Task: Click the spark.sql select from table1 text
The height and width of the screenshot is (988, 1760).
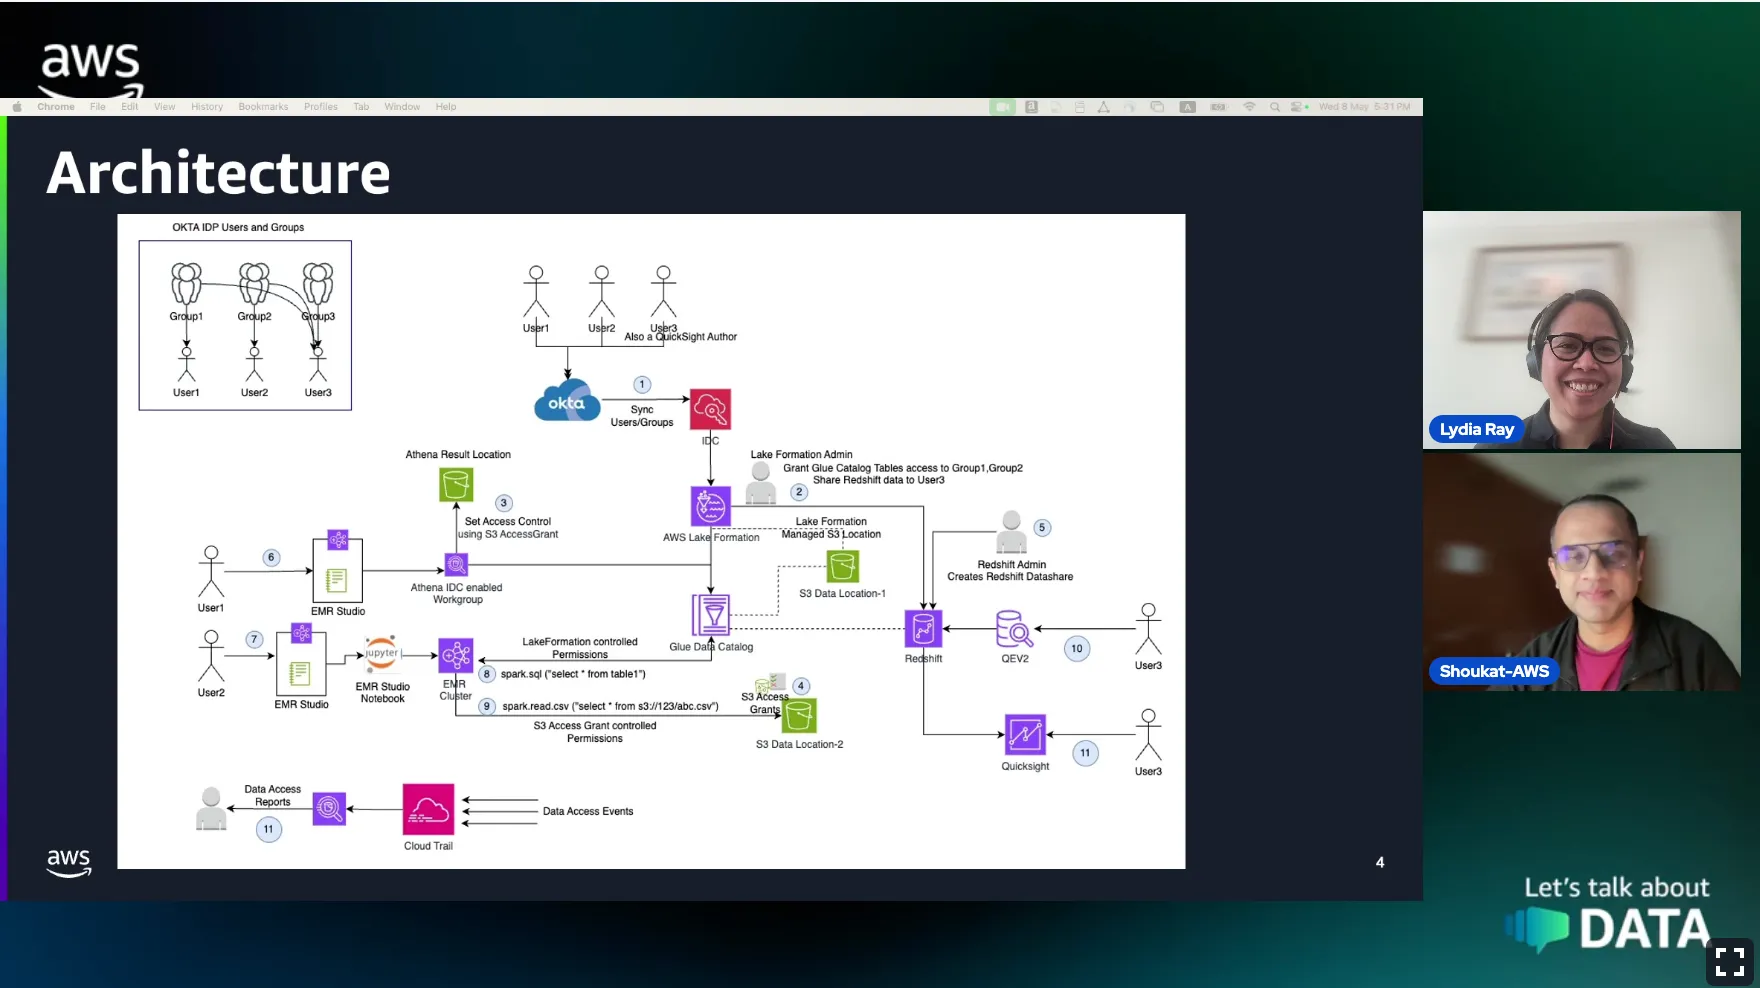Action: point(573,674)
